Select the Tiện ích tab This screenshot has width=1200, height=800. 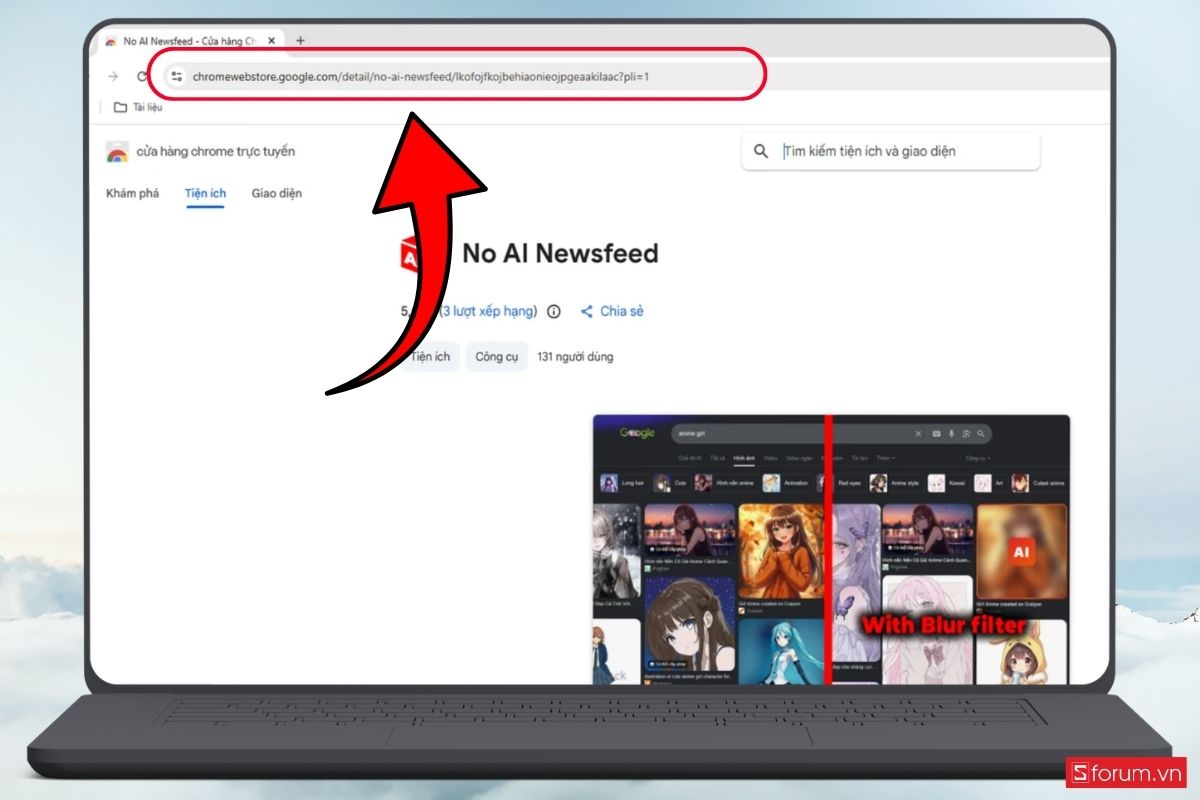coord(205,193)
